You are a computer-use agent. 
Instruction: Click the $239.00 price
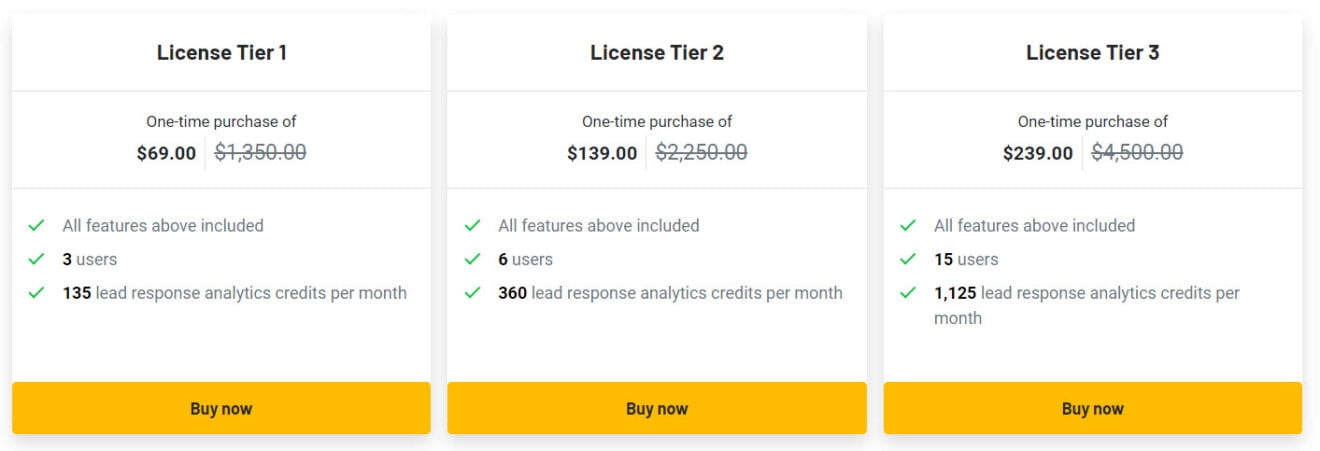(x=1037, y=153)
